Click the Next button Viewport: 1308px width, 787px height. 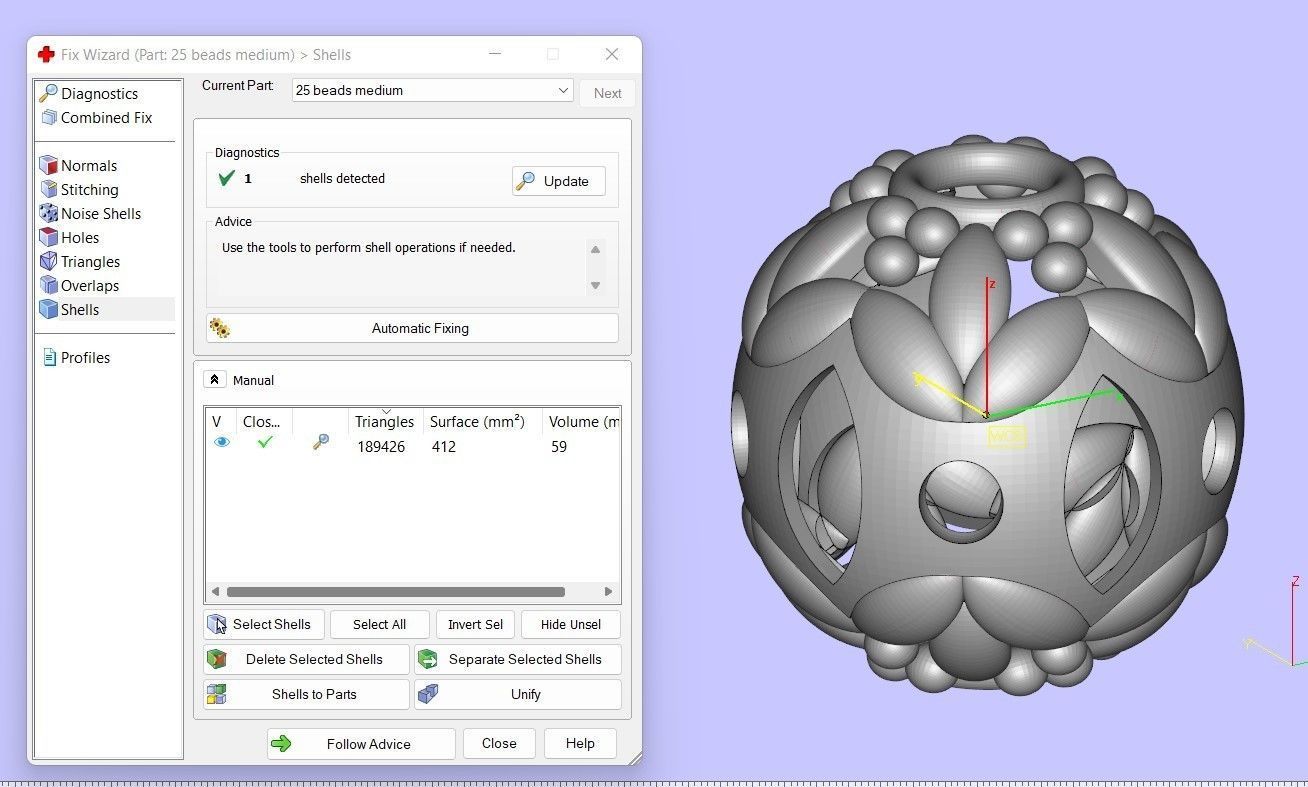point(607,93)
